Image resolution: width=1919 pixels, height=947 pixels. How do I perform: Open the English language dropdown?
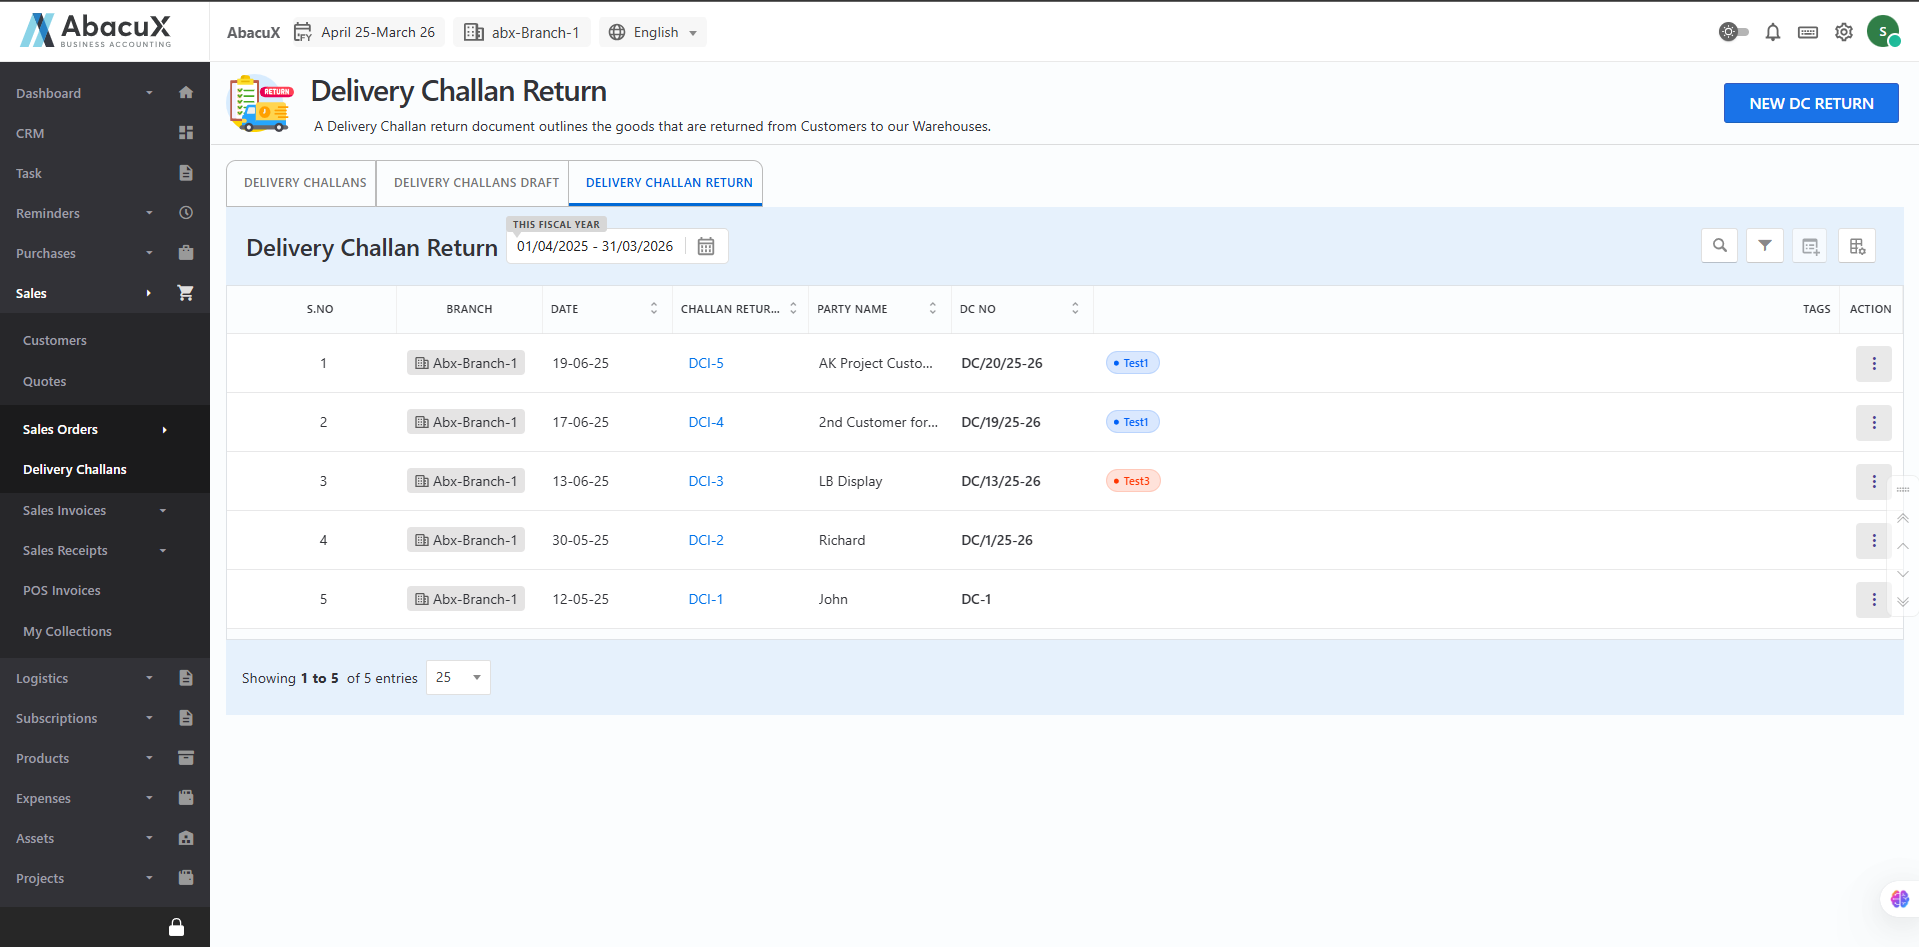pyautogui.click(x=653, y=32)
